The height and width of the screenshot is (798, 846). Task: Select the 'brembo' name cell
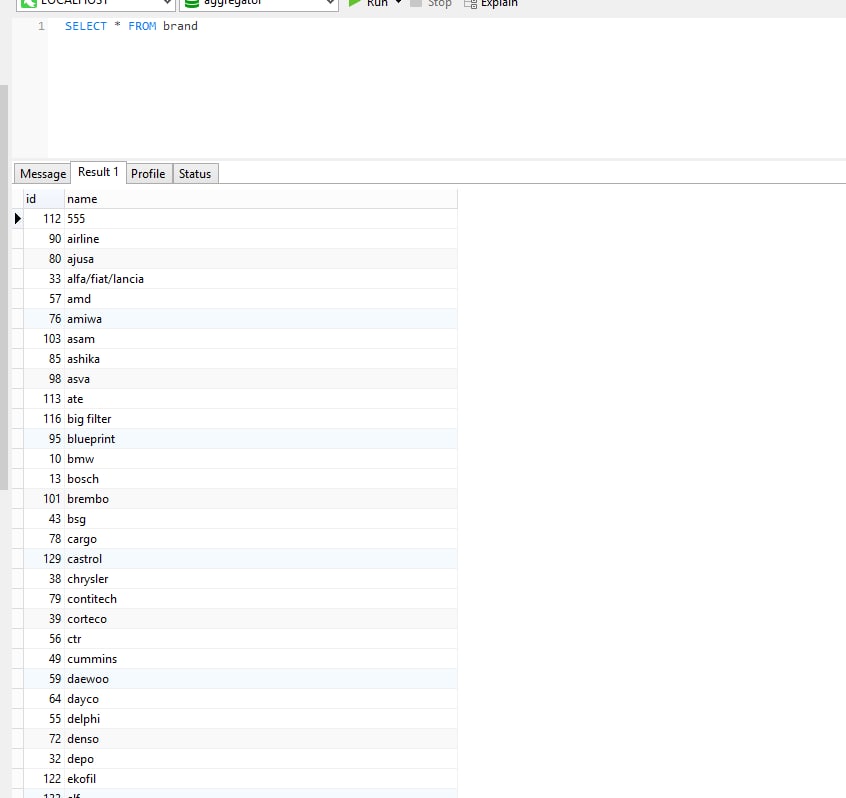[x=261, y=499]
